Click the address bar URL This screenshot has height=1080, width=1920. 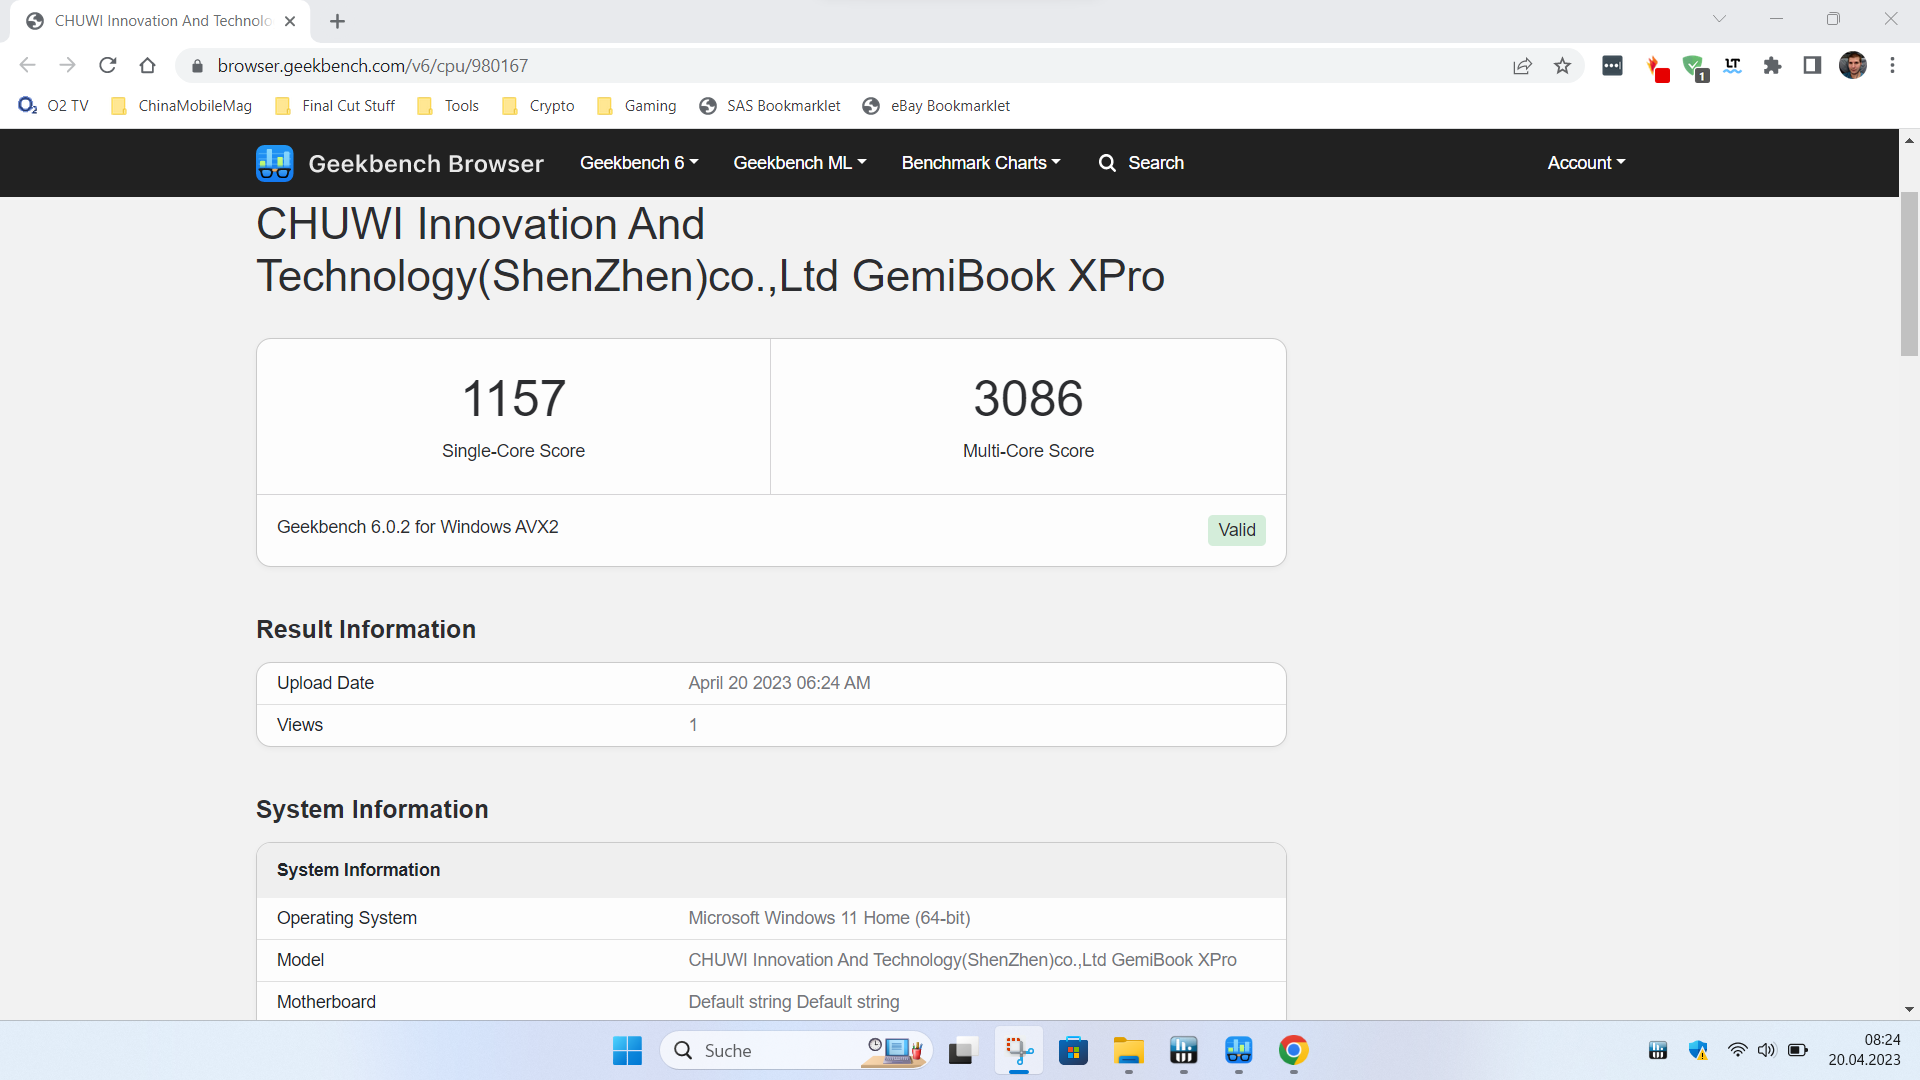pyautogui.click(x=373, y=66)
